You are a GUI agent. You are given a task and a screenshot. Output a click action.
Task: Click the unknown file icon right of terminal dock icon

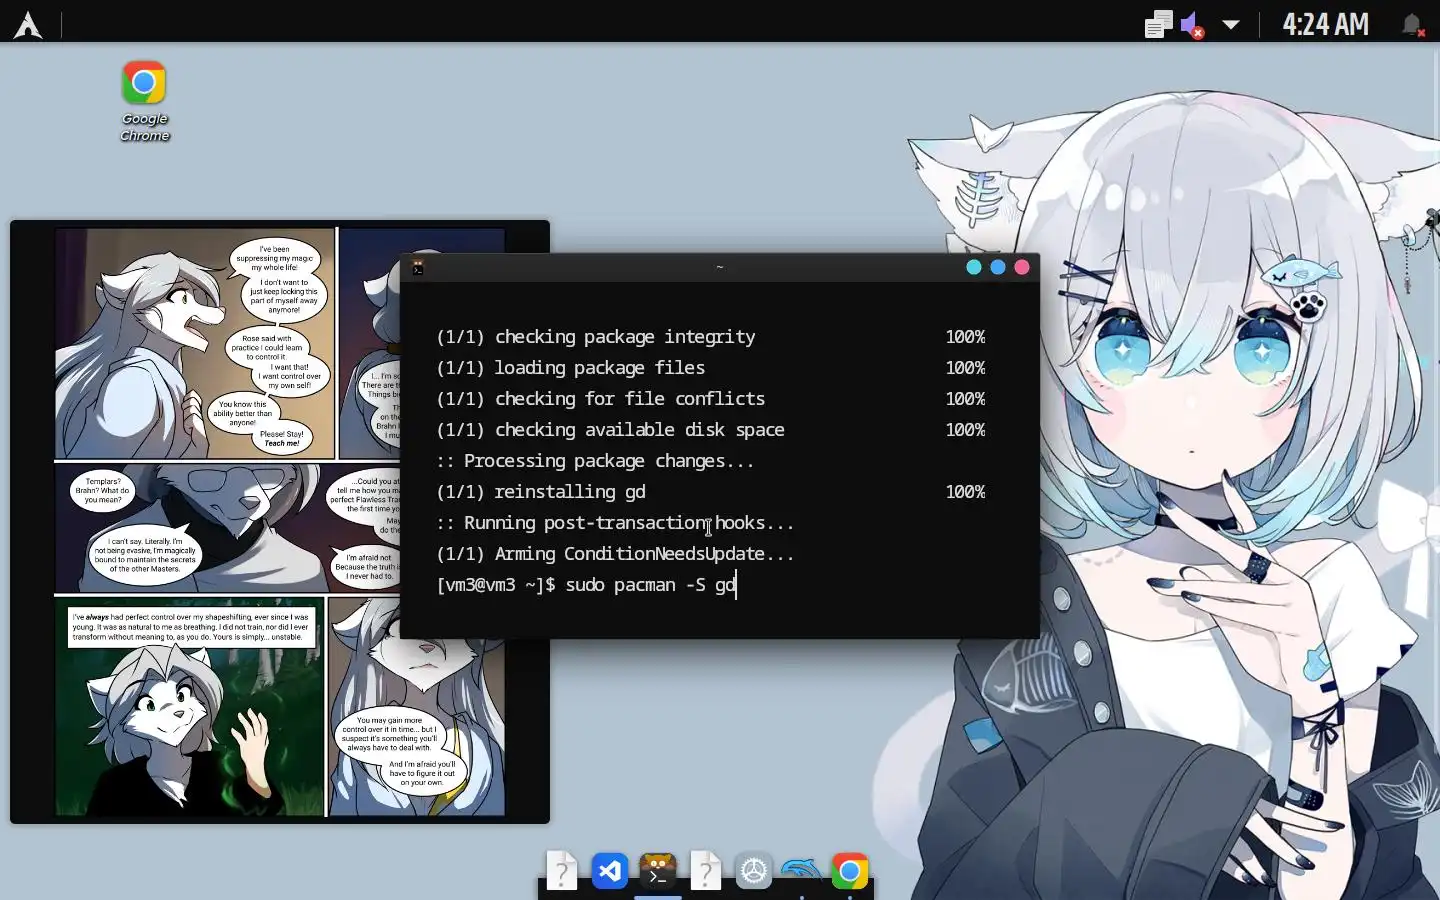(x=705, y=871)
